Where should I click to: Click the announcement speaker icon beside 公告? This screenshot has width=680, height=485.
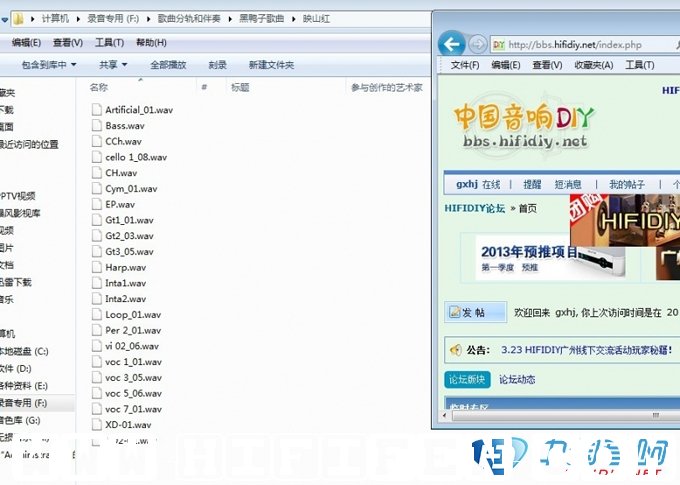pyautogui.click(x=456, y=350)
